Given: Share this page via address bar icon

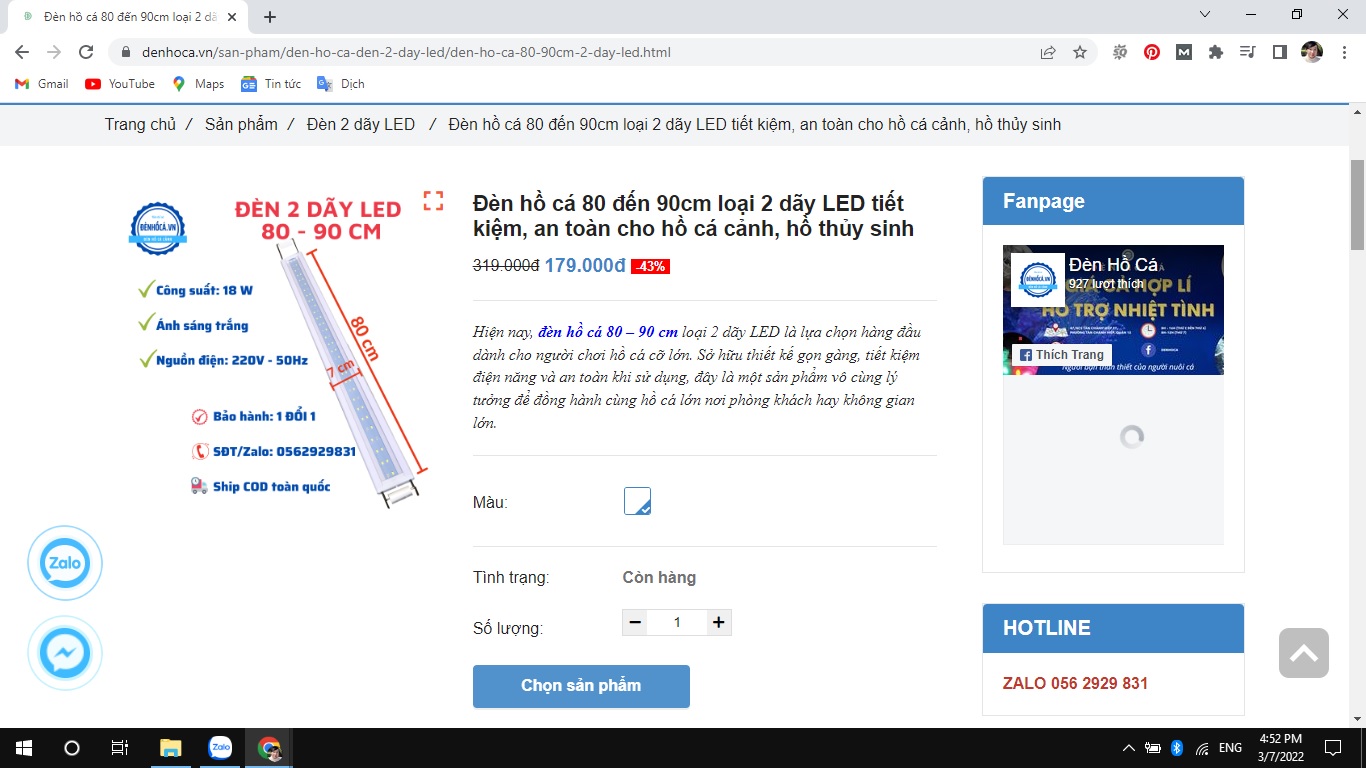Looking at the screenshot, I should [1048, 52].
